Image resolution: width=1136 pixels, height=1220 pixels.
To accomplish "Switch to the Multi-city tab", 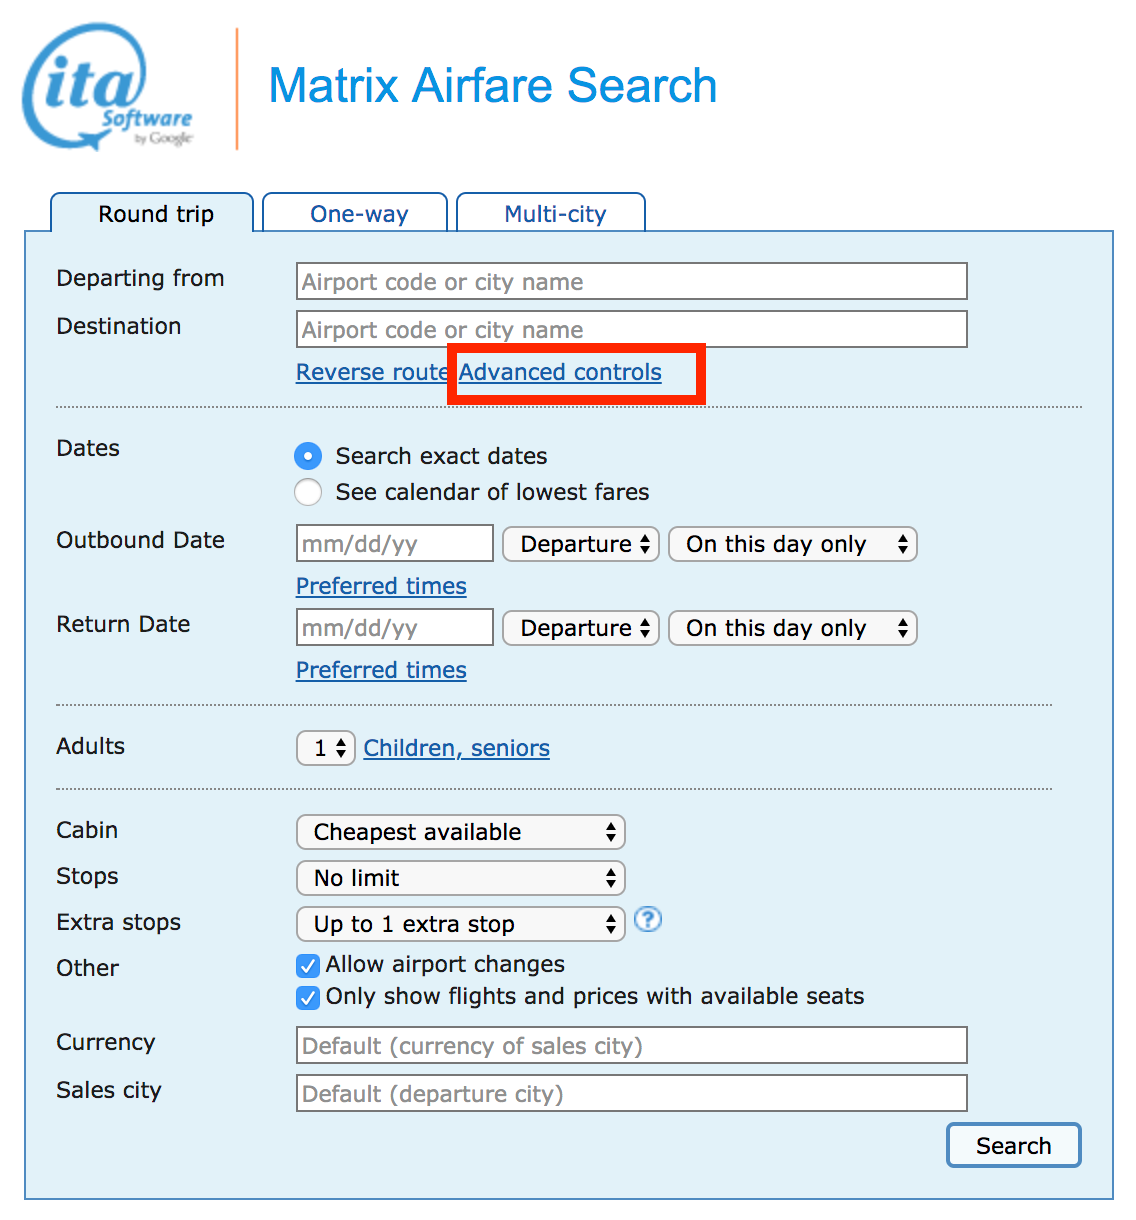I will tap(551, 213).
